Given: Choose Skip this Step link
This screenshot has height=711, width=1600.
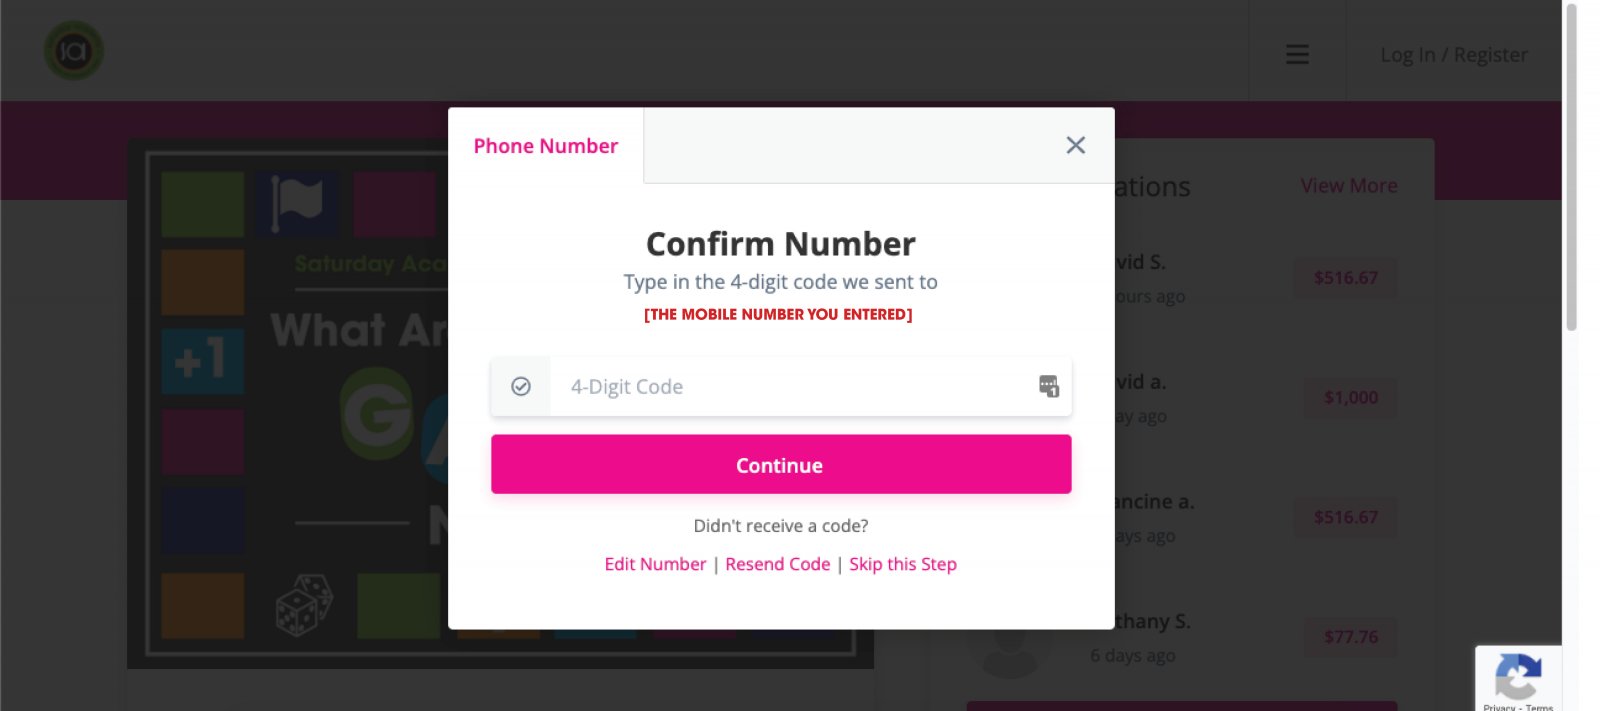Looking at the screenshot, I should [x=903, y=564].
